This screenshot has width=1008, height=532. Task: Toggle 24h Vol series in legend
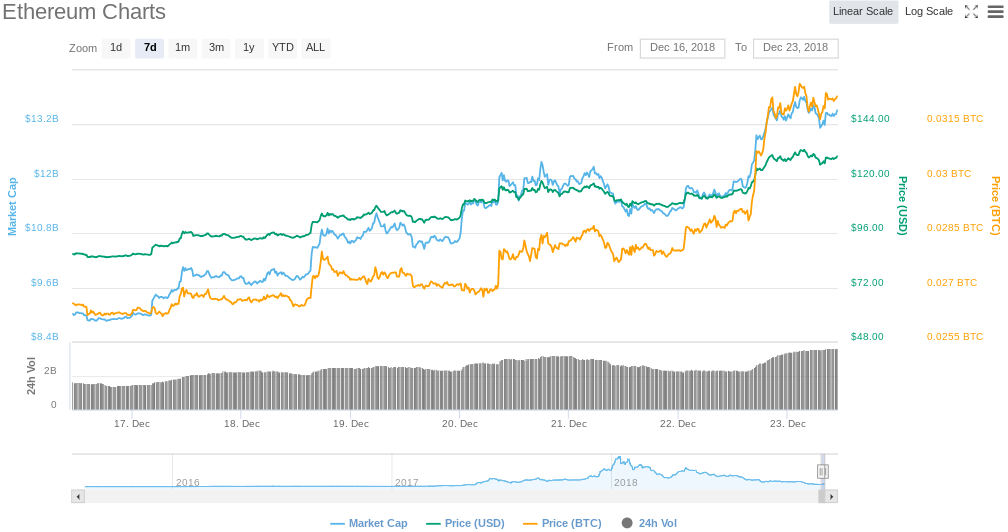coord(649,523)
